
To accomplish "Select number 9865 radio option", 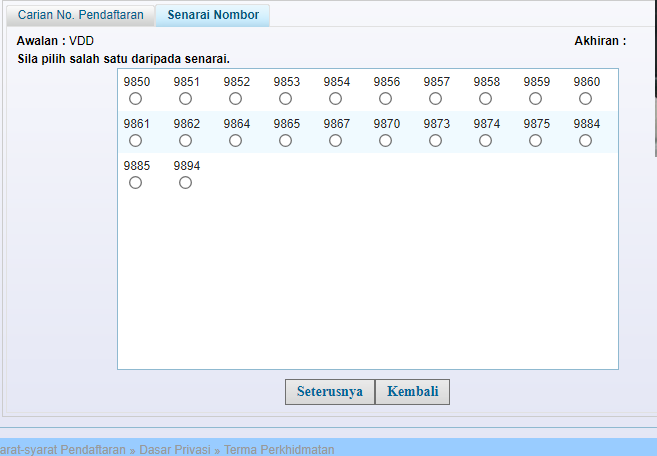I will (x=285, y=141).
